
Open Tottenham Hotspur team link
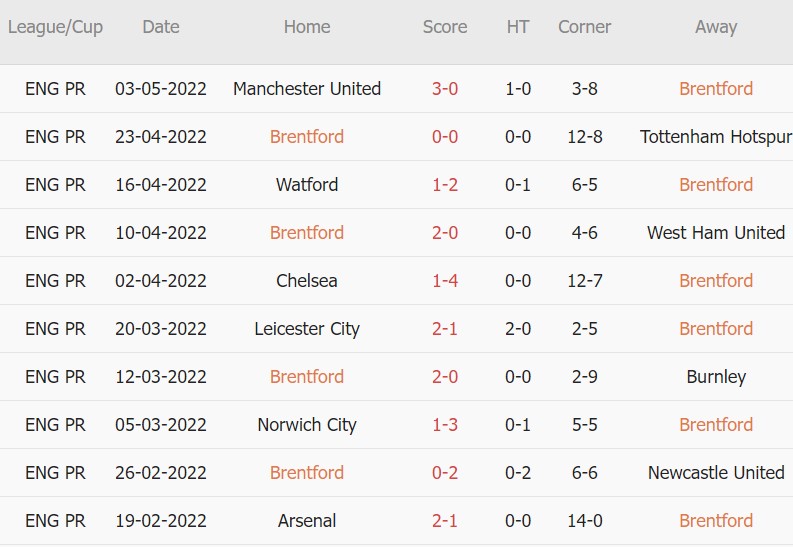click(x=715, y=137)
